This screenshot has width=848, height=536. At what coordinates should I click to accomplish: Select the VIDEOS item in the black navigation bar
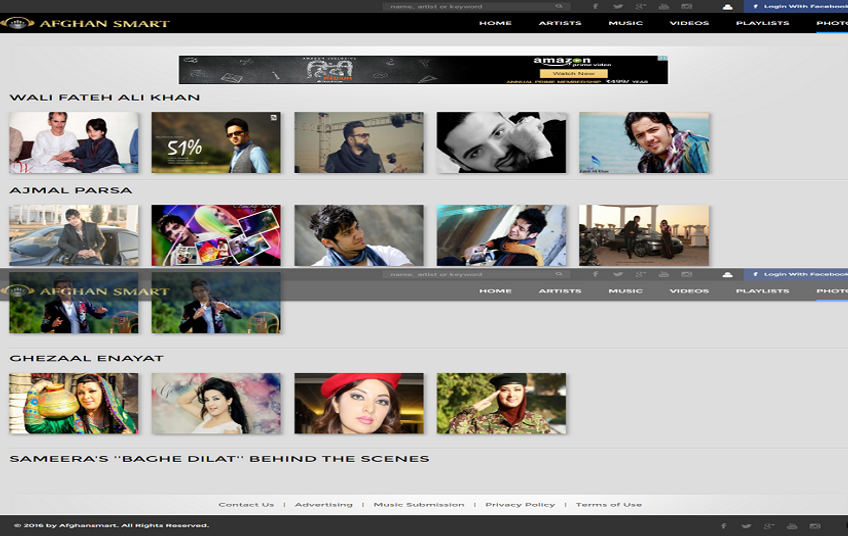689,23
